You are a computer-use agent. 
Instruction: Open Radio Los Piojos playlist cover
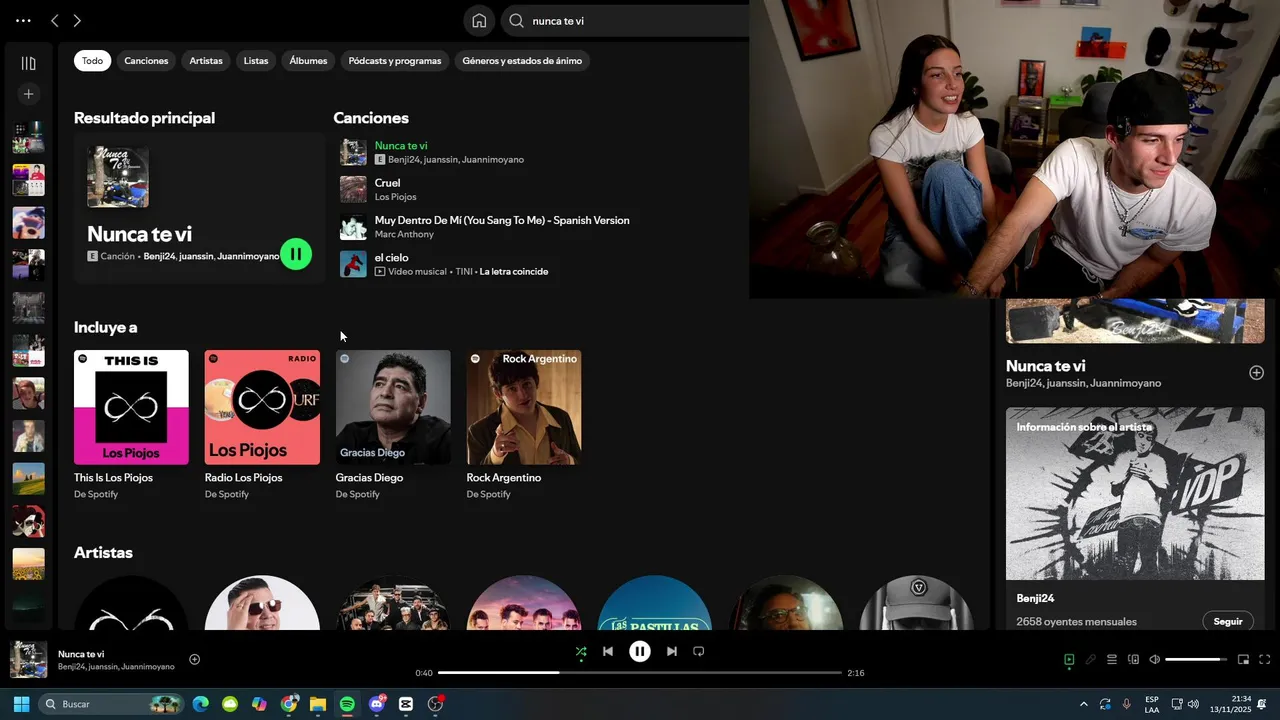pos(262,407)
